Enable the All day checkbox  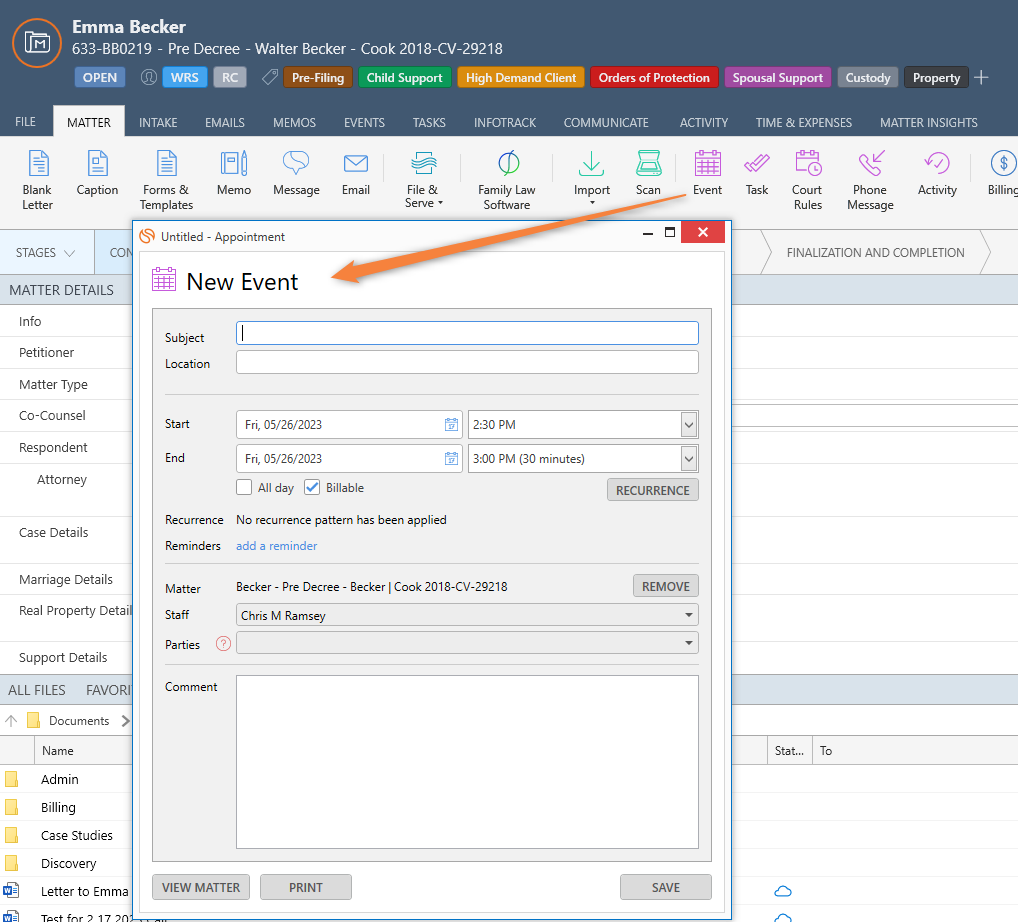[244, 487]
